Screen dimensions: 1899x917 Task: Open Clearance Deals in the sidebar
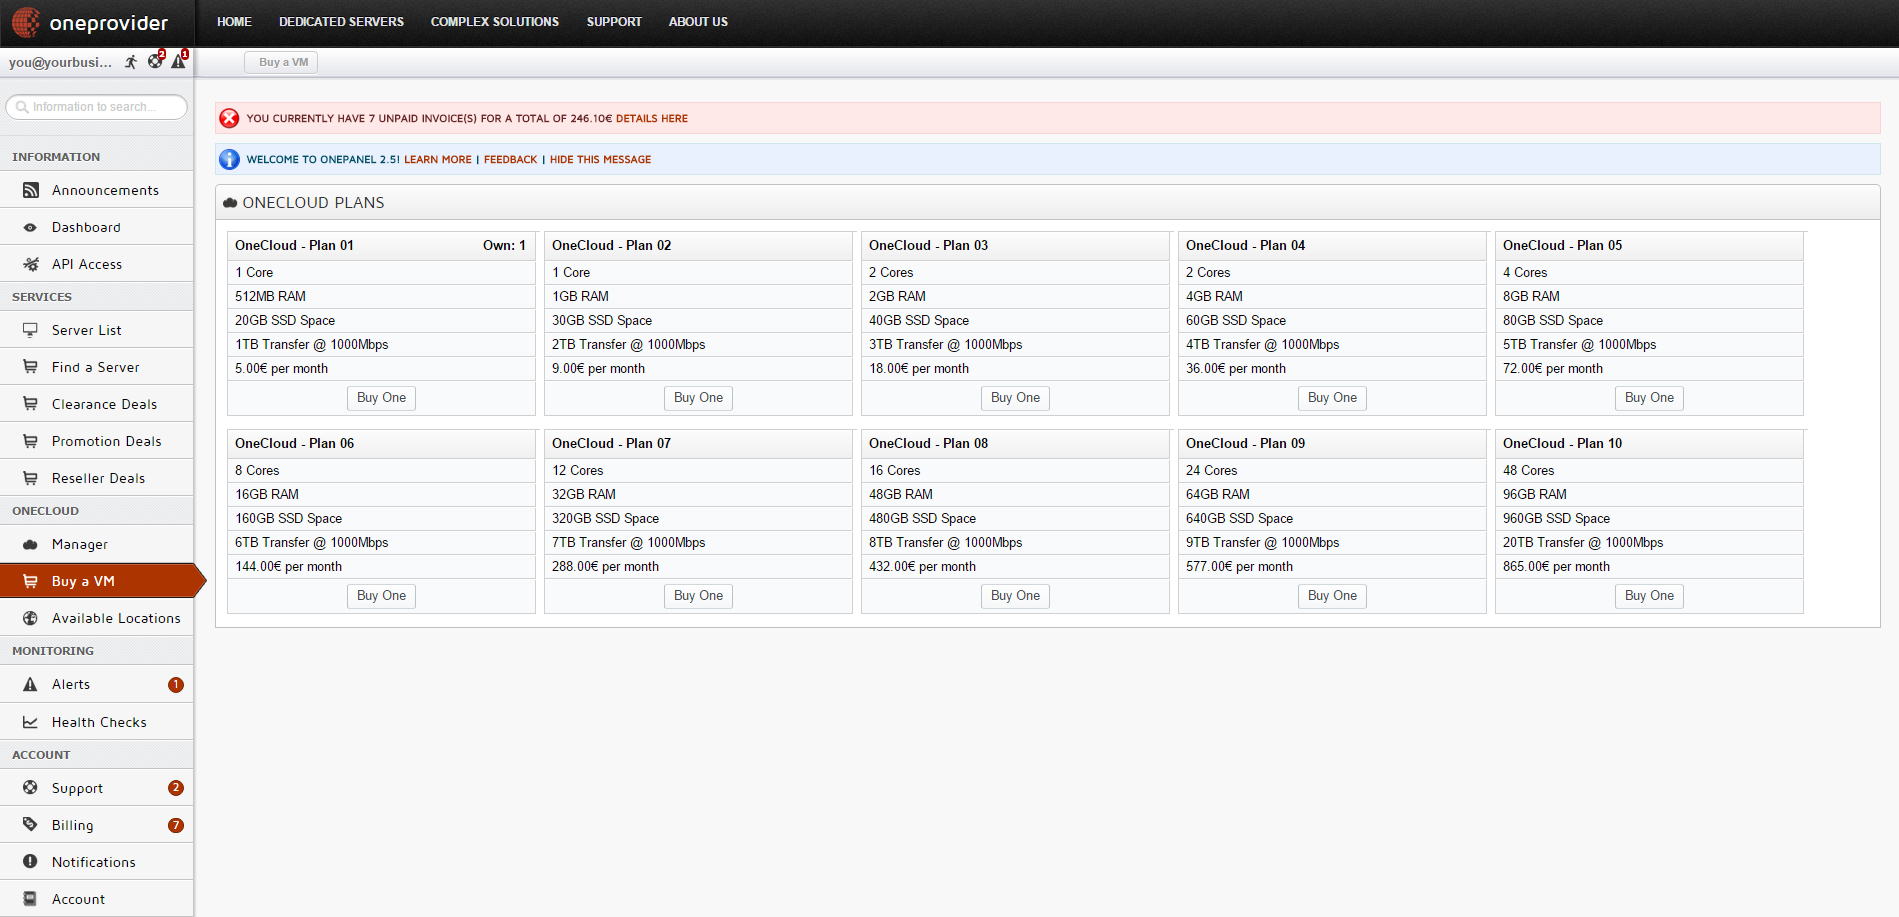[104, 404]
